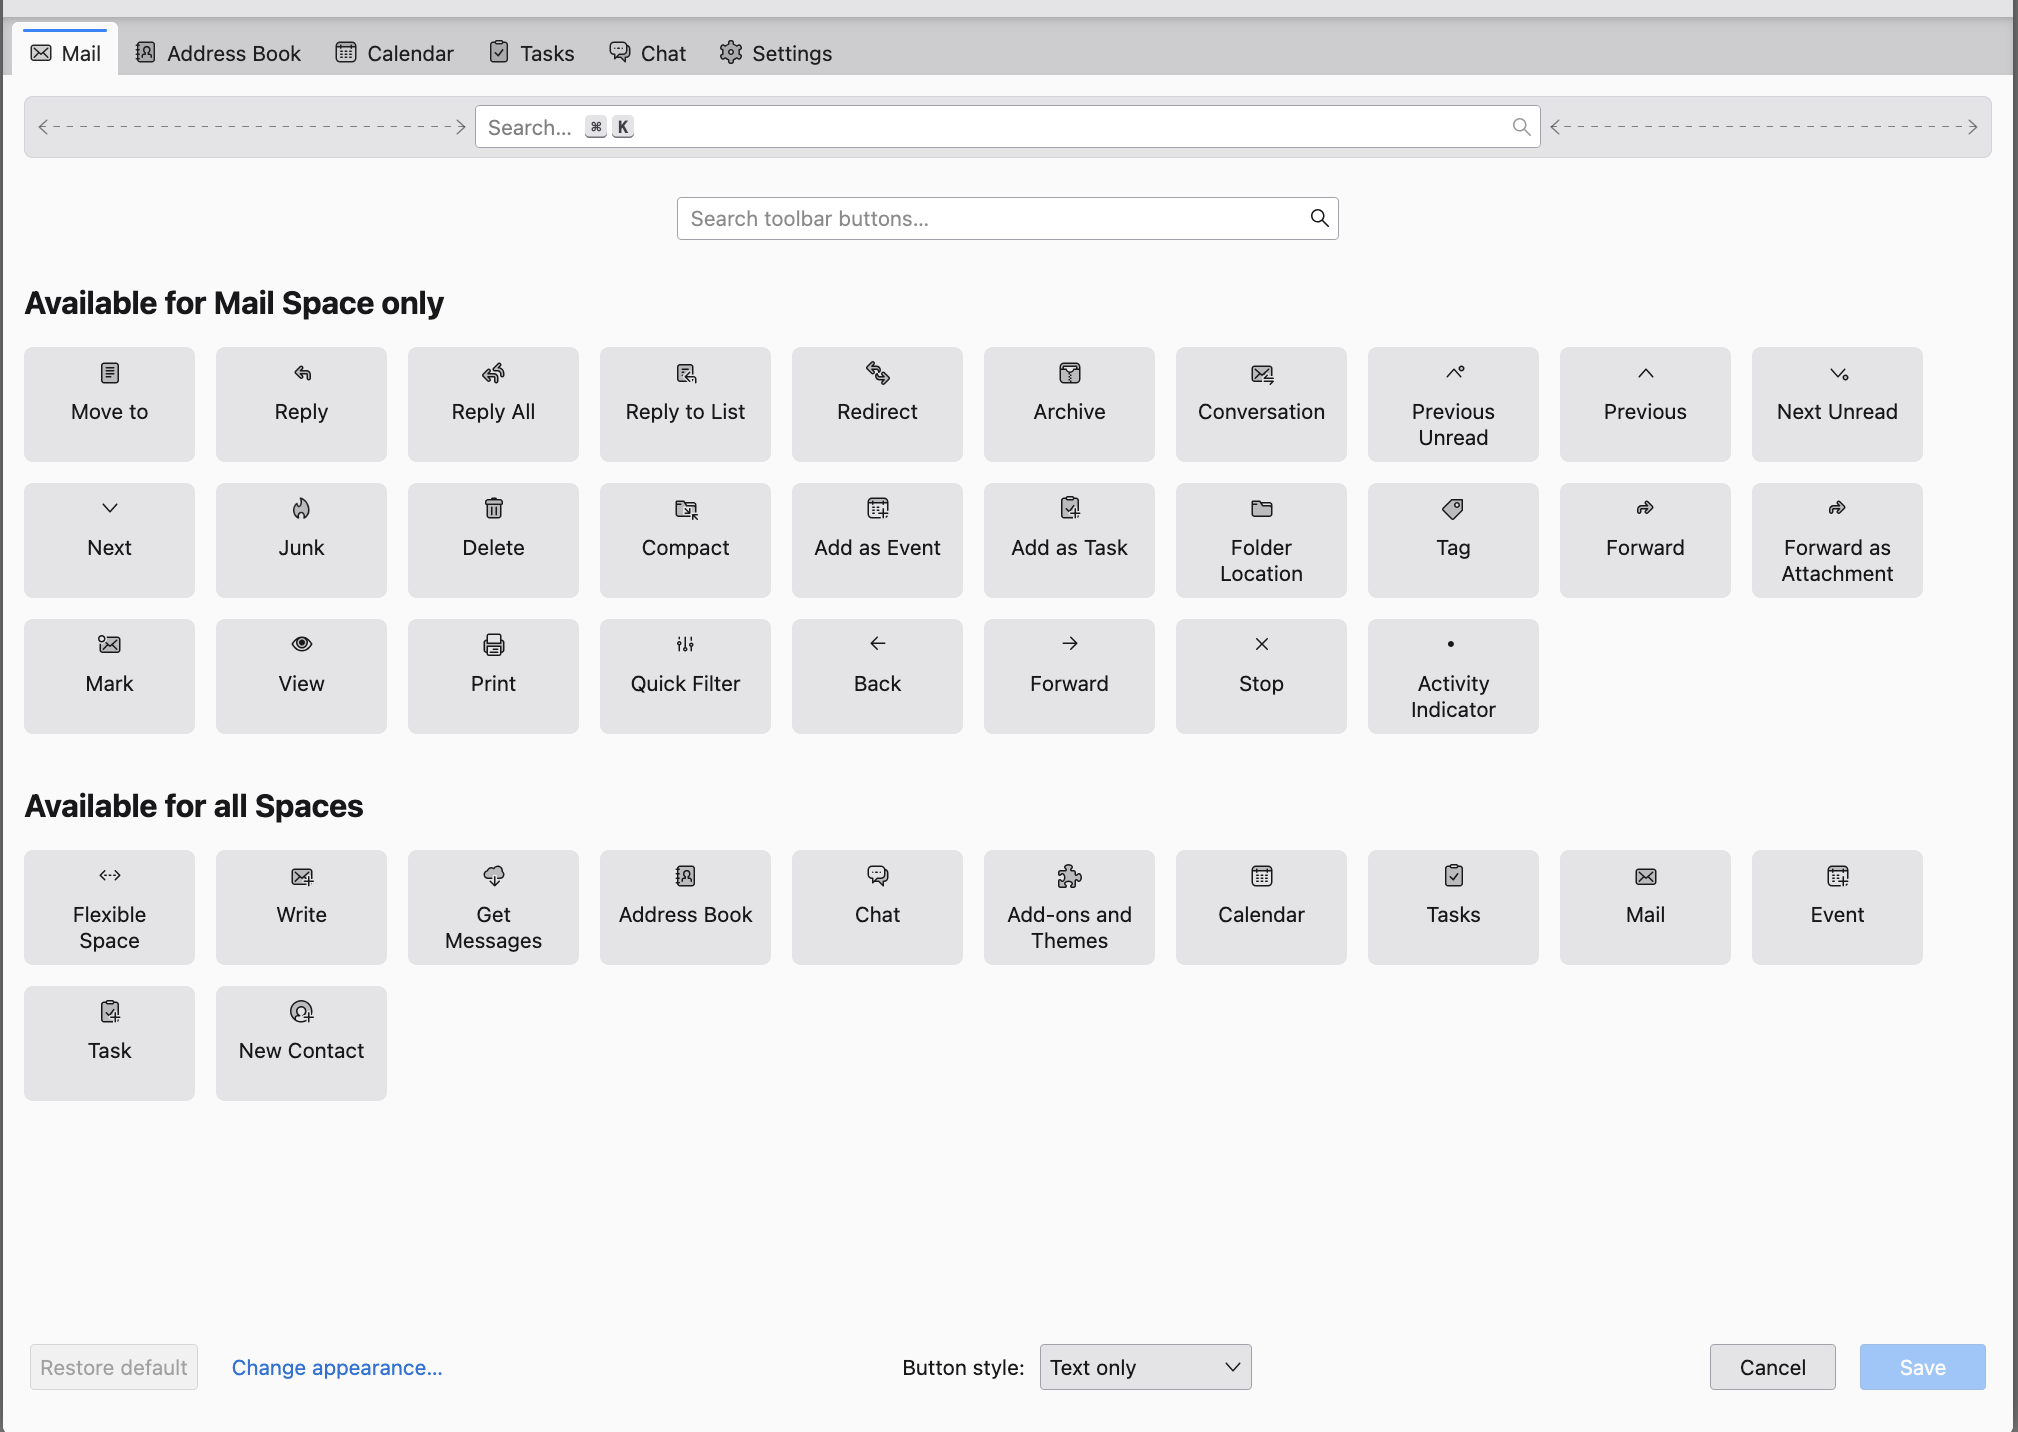2018x1432 pixels.
Task: Open the Settings tab
Action: coord(775,53)
